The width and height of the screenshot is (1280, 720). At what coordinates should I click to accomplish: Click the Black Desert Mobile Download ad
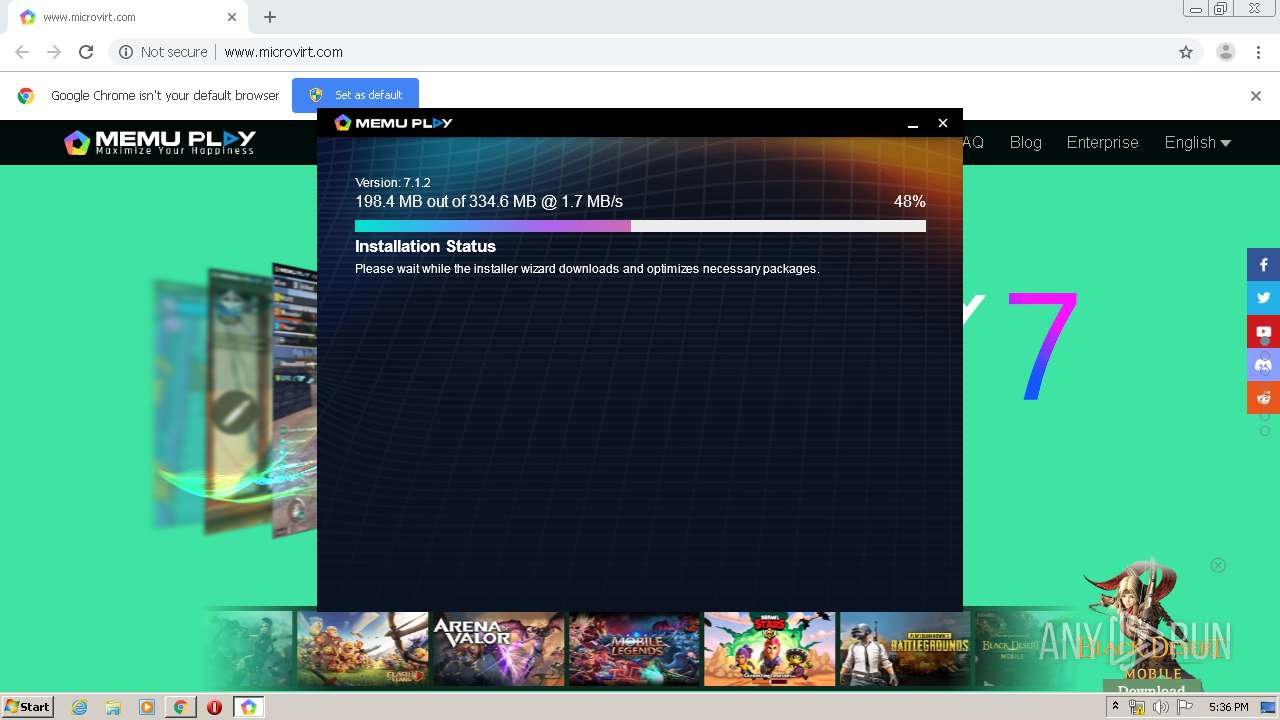(x=1151, y=689)
